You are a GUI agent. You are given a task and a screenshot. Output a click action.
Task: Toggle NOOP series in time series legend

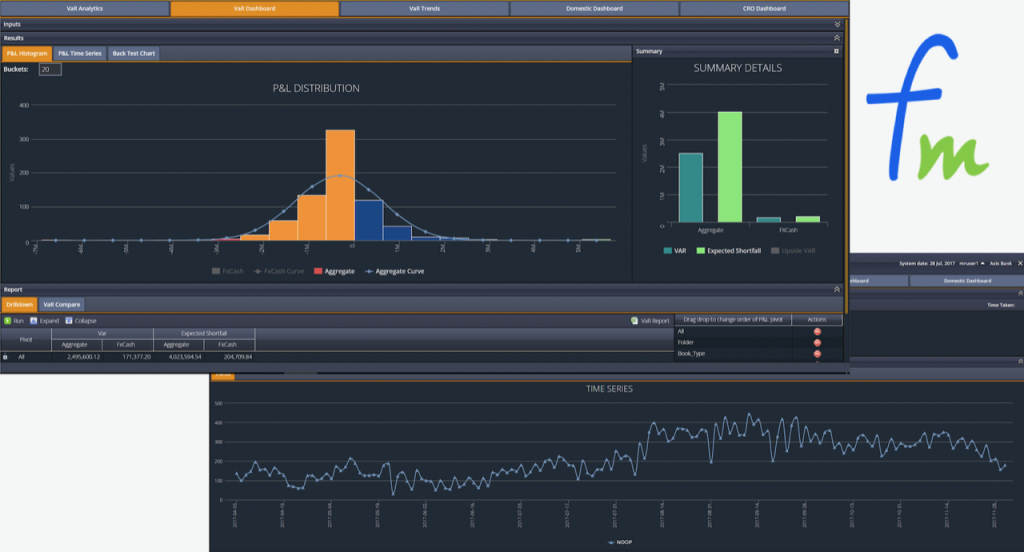620,542
